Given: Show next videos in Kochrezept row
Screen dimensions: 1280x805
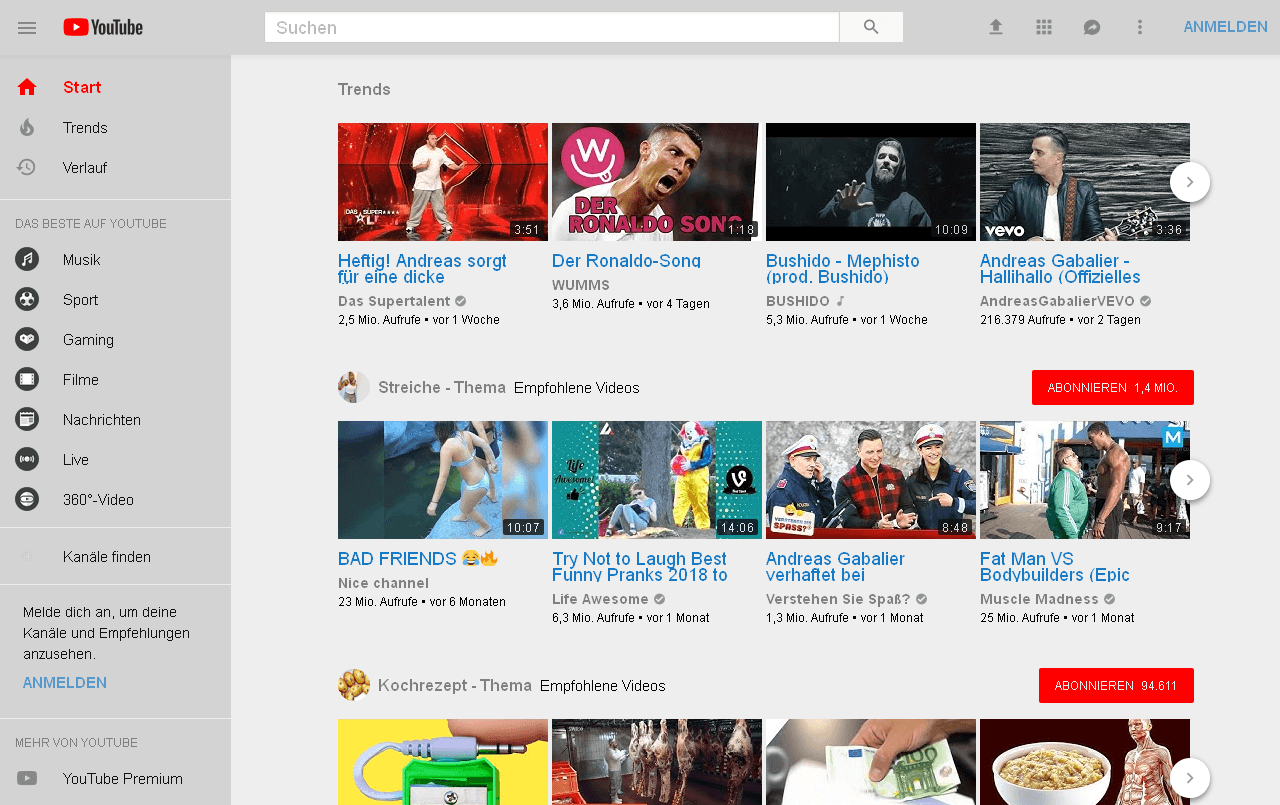Looking at the screenshot, I should click(1190, 778).
